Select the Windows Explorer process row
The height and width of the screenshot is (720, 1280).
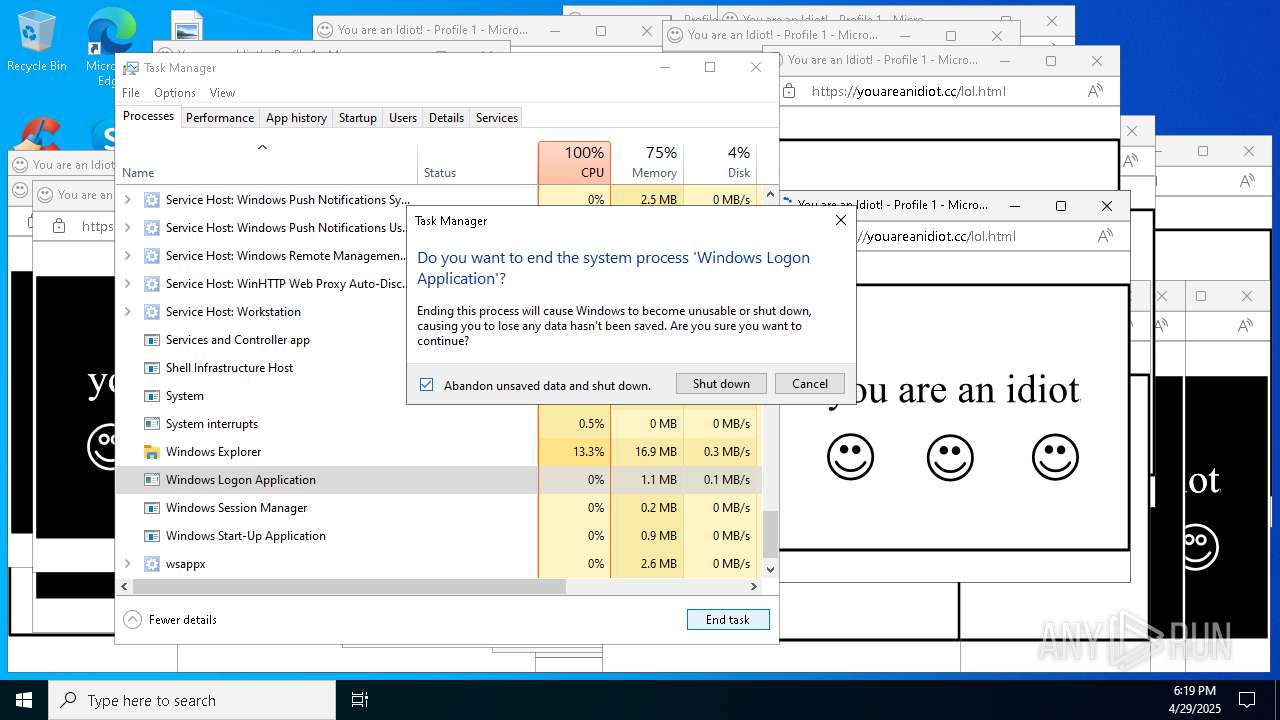pos(438,452)
